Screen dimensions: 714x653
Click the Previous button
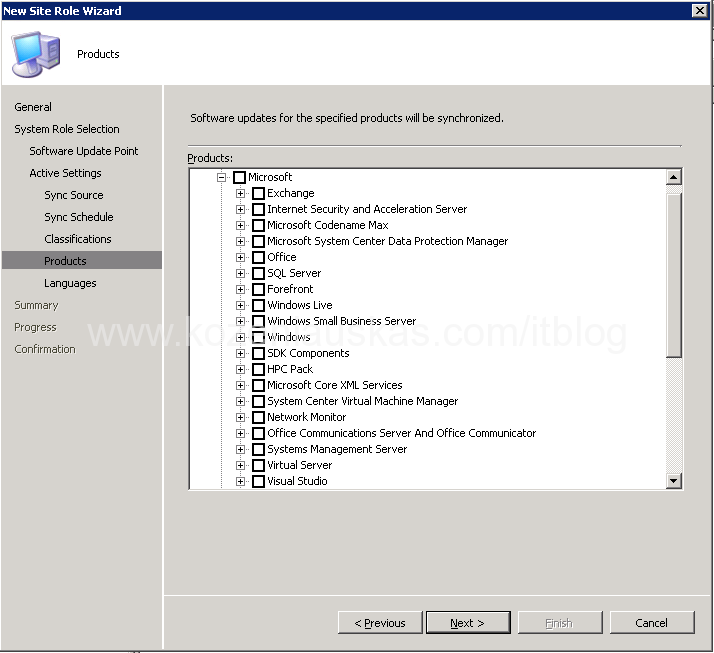pyautogui.click(x=380, y=622)
